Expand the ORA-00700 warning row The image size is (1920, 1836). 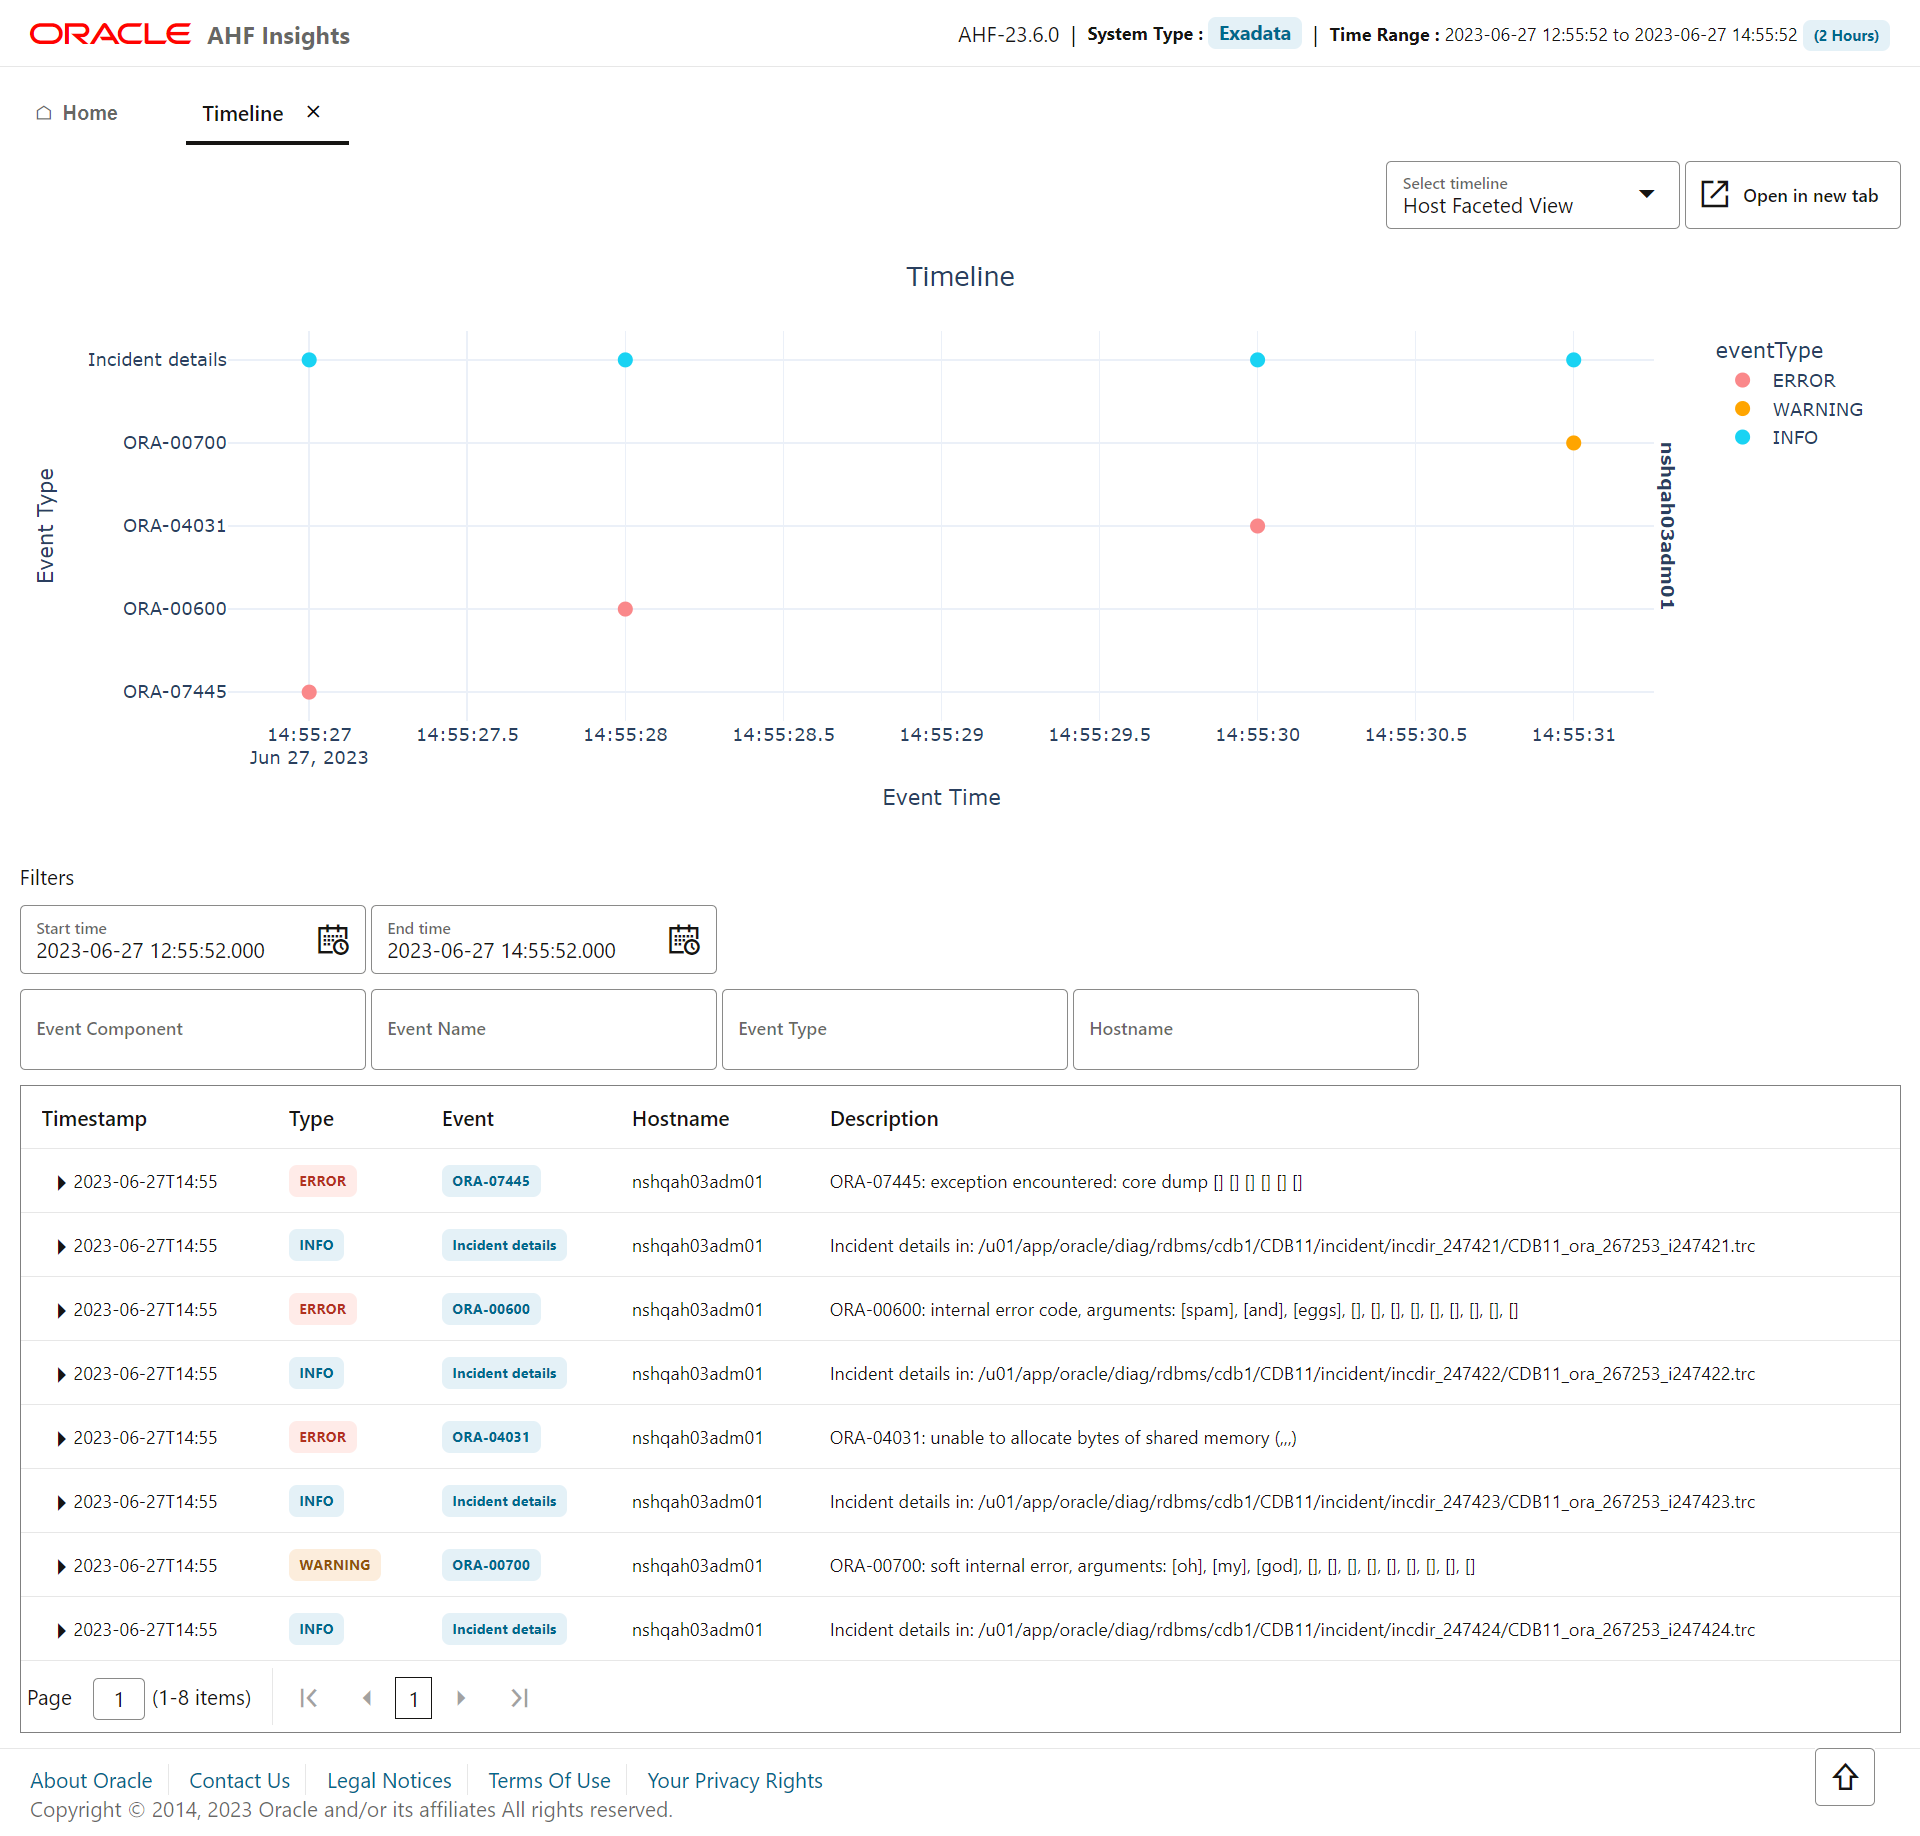point(61,1567)
